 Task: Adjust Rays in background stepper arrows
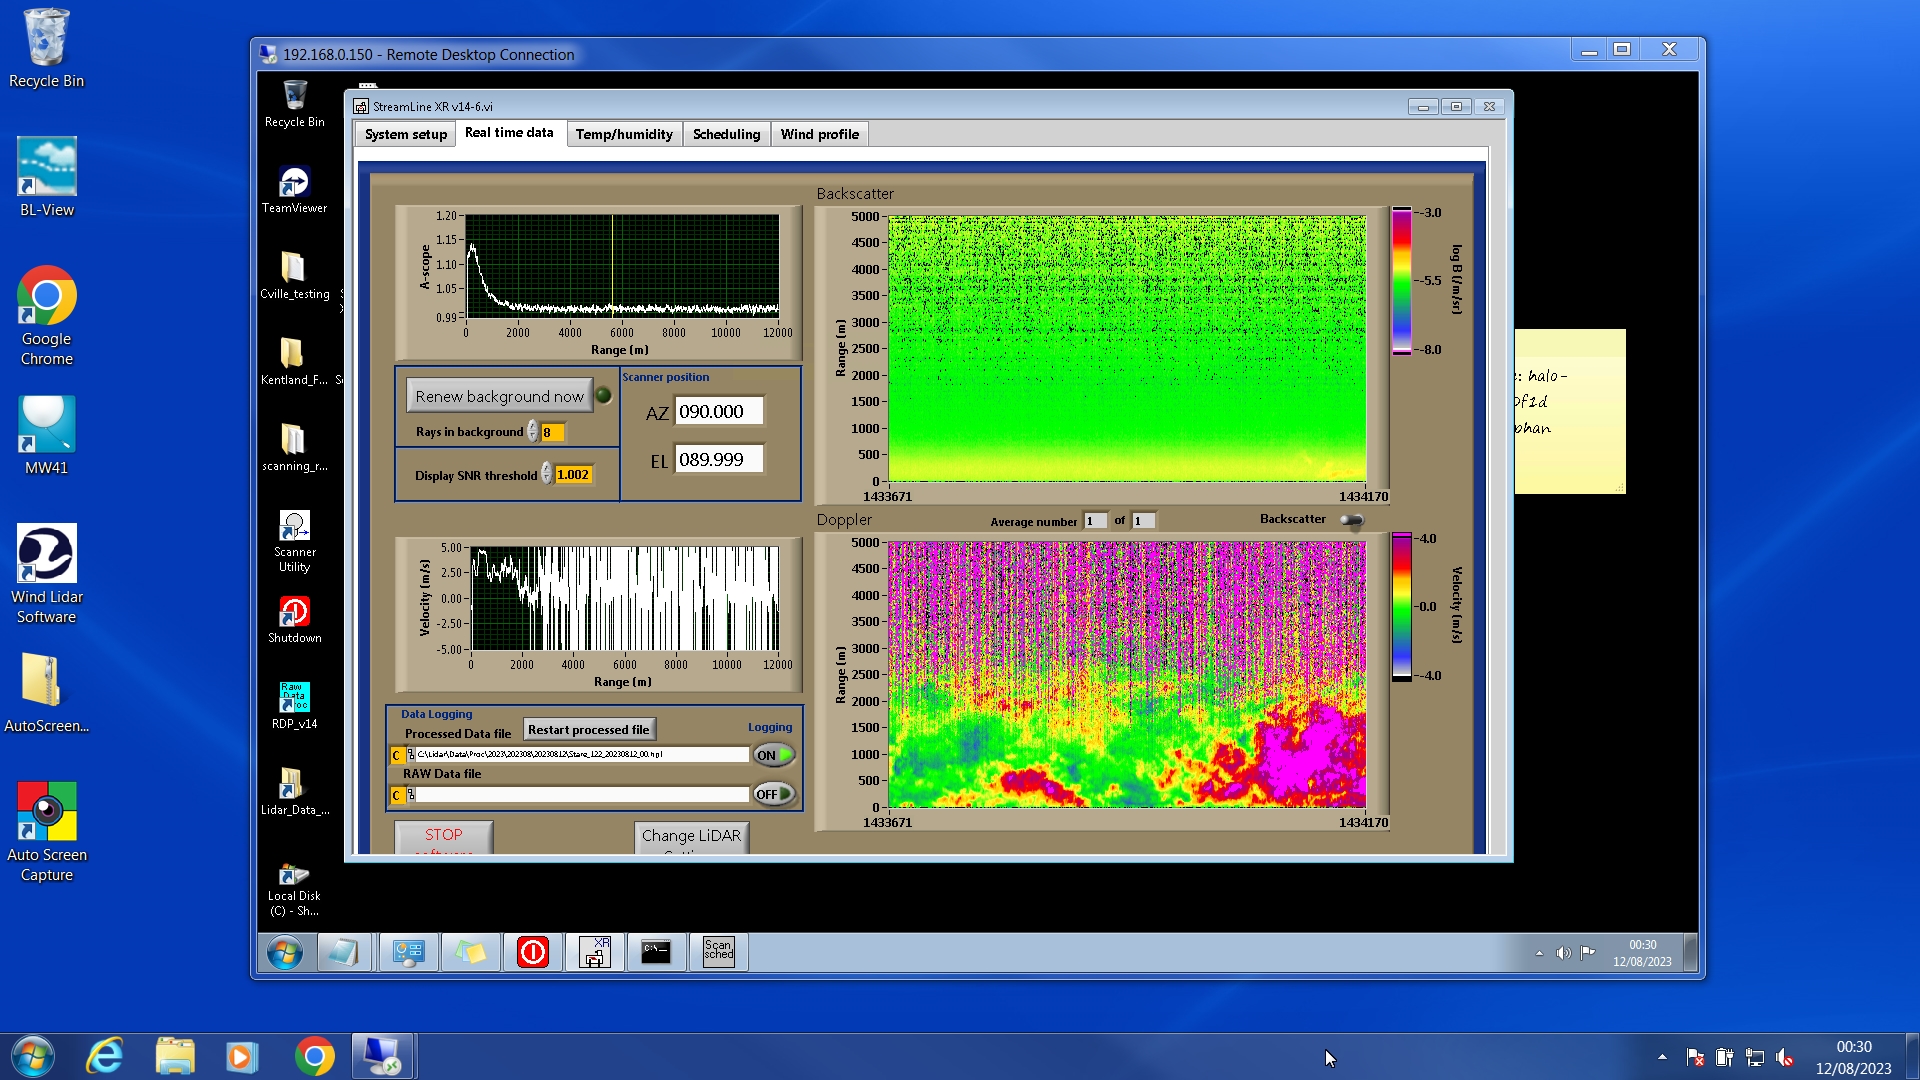533,432
